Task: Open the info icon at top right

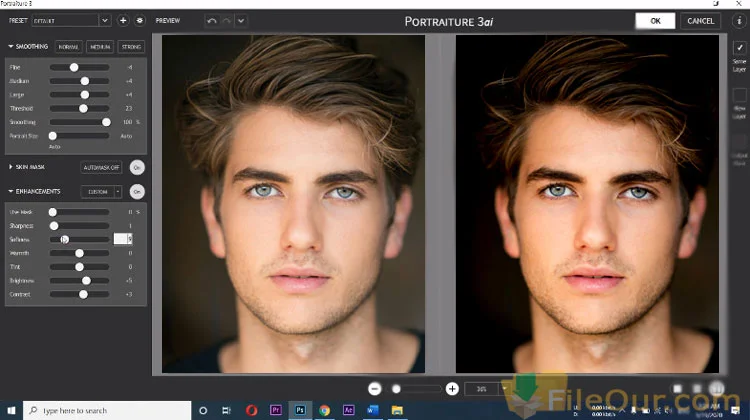Action: [739, 21]
